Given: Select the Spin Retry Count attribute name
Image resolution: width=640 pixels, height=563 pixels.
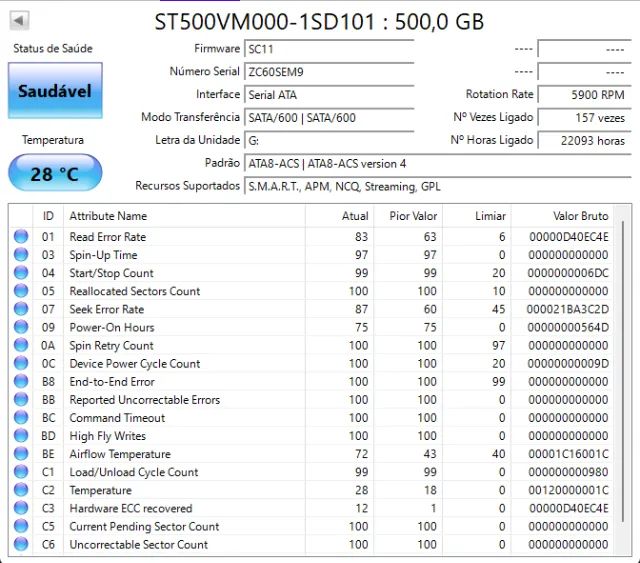Looking at the screenshot, I should click(111, 345).
